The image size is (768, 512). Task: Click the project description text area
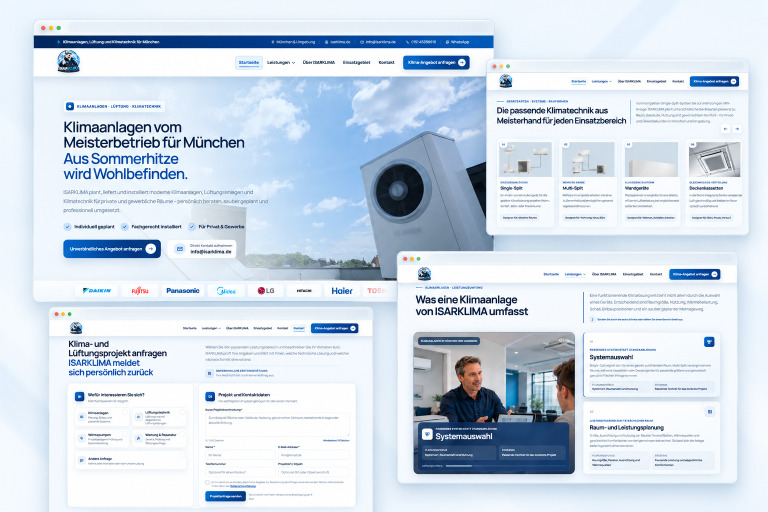click(277, 424)
